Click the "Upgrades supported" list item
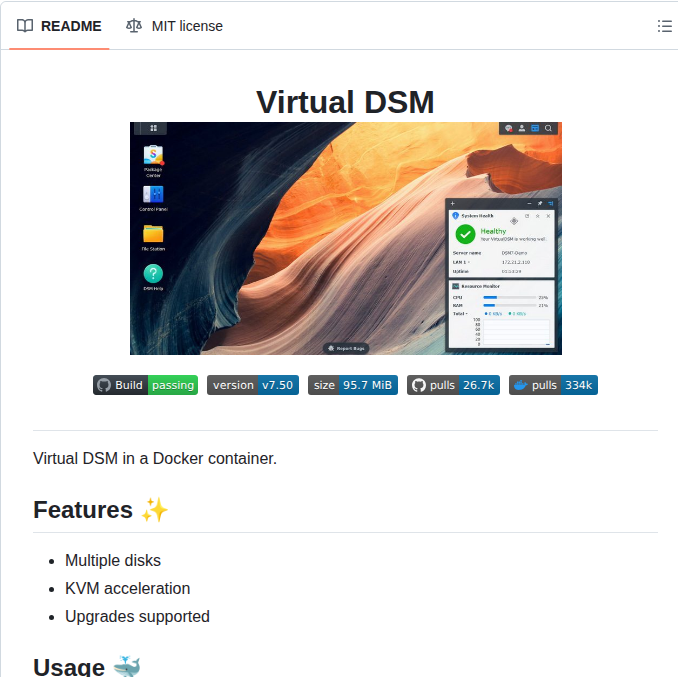 [137, 616]
